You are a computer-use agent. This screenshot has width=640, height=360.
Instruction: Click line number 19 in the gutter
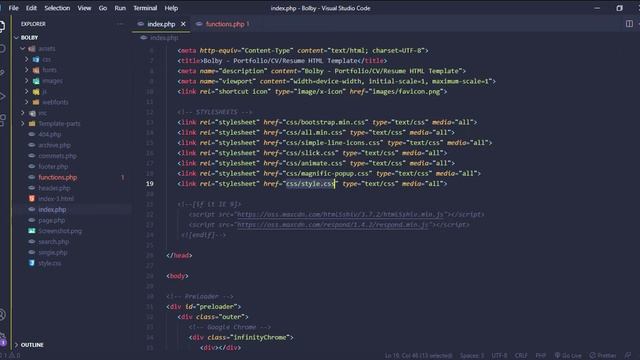150,184
